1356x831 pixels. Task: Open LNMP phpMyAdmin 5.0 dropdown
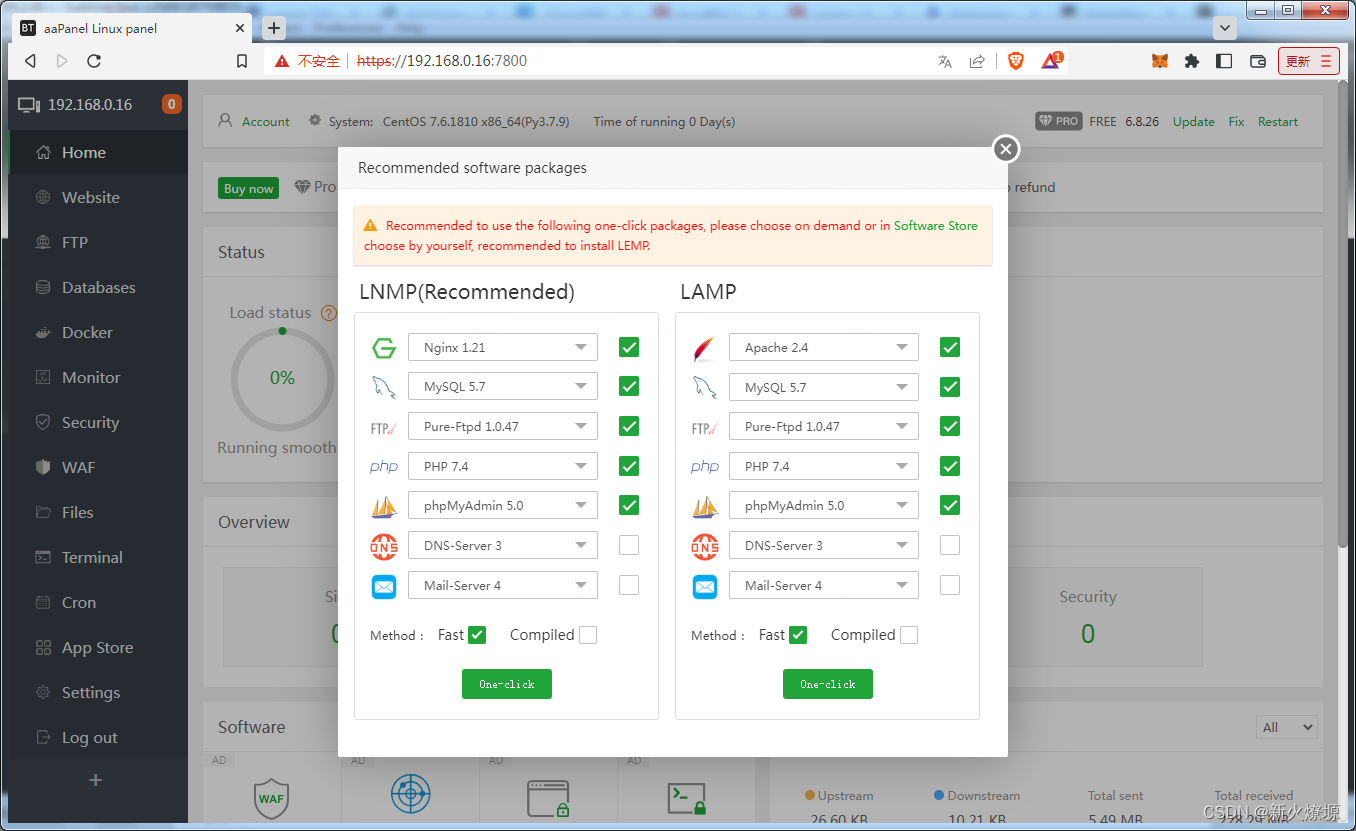click(x=503, y=505)
